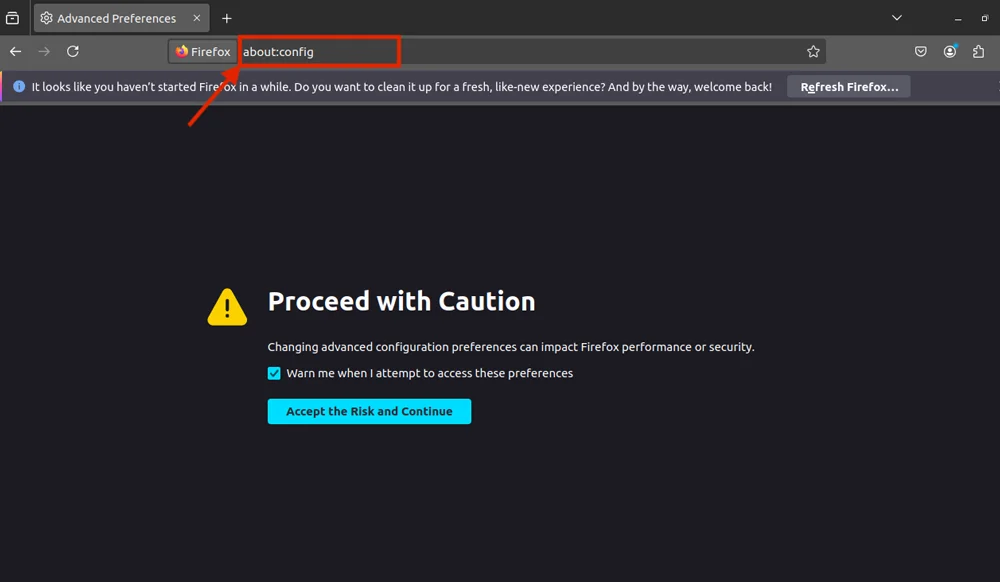Viewport: 1000px width, 582px height.
Task: Click 'Accept the Risk and Continue'
Action: point(369,411)
